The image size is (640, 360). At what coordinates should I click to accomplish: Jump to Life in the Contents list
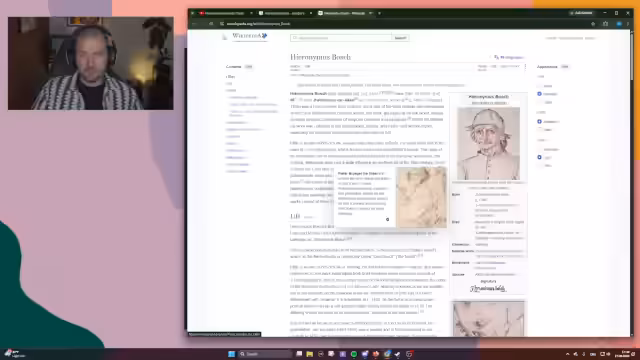click(x=229, y=83)
